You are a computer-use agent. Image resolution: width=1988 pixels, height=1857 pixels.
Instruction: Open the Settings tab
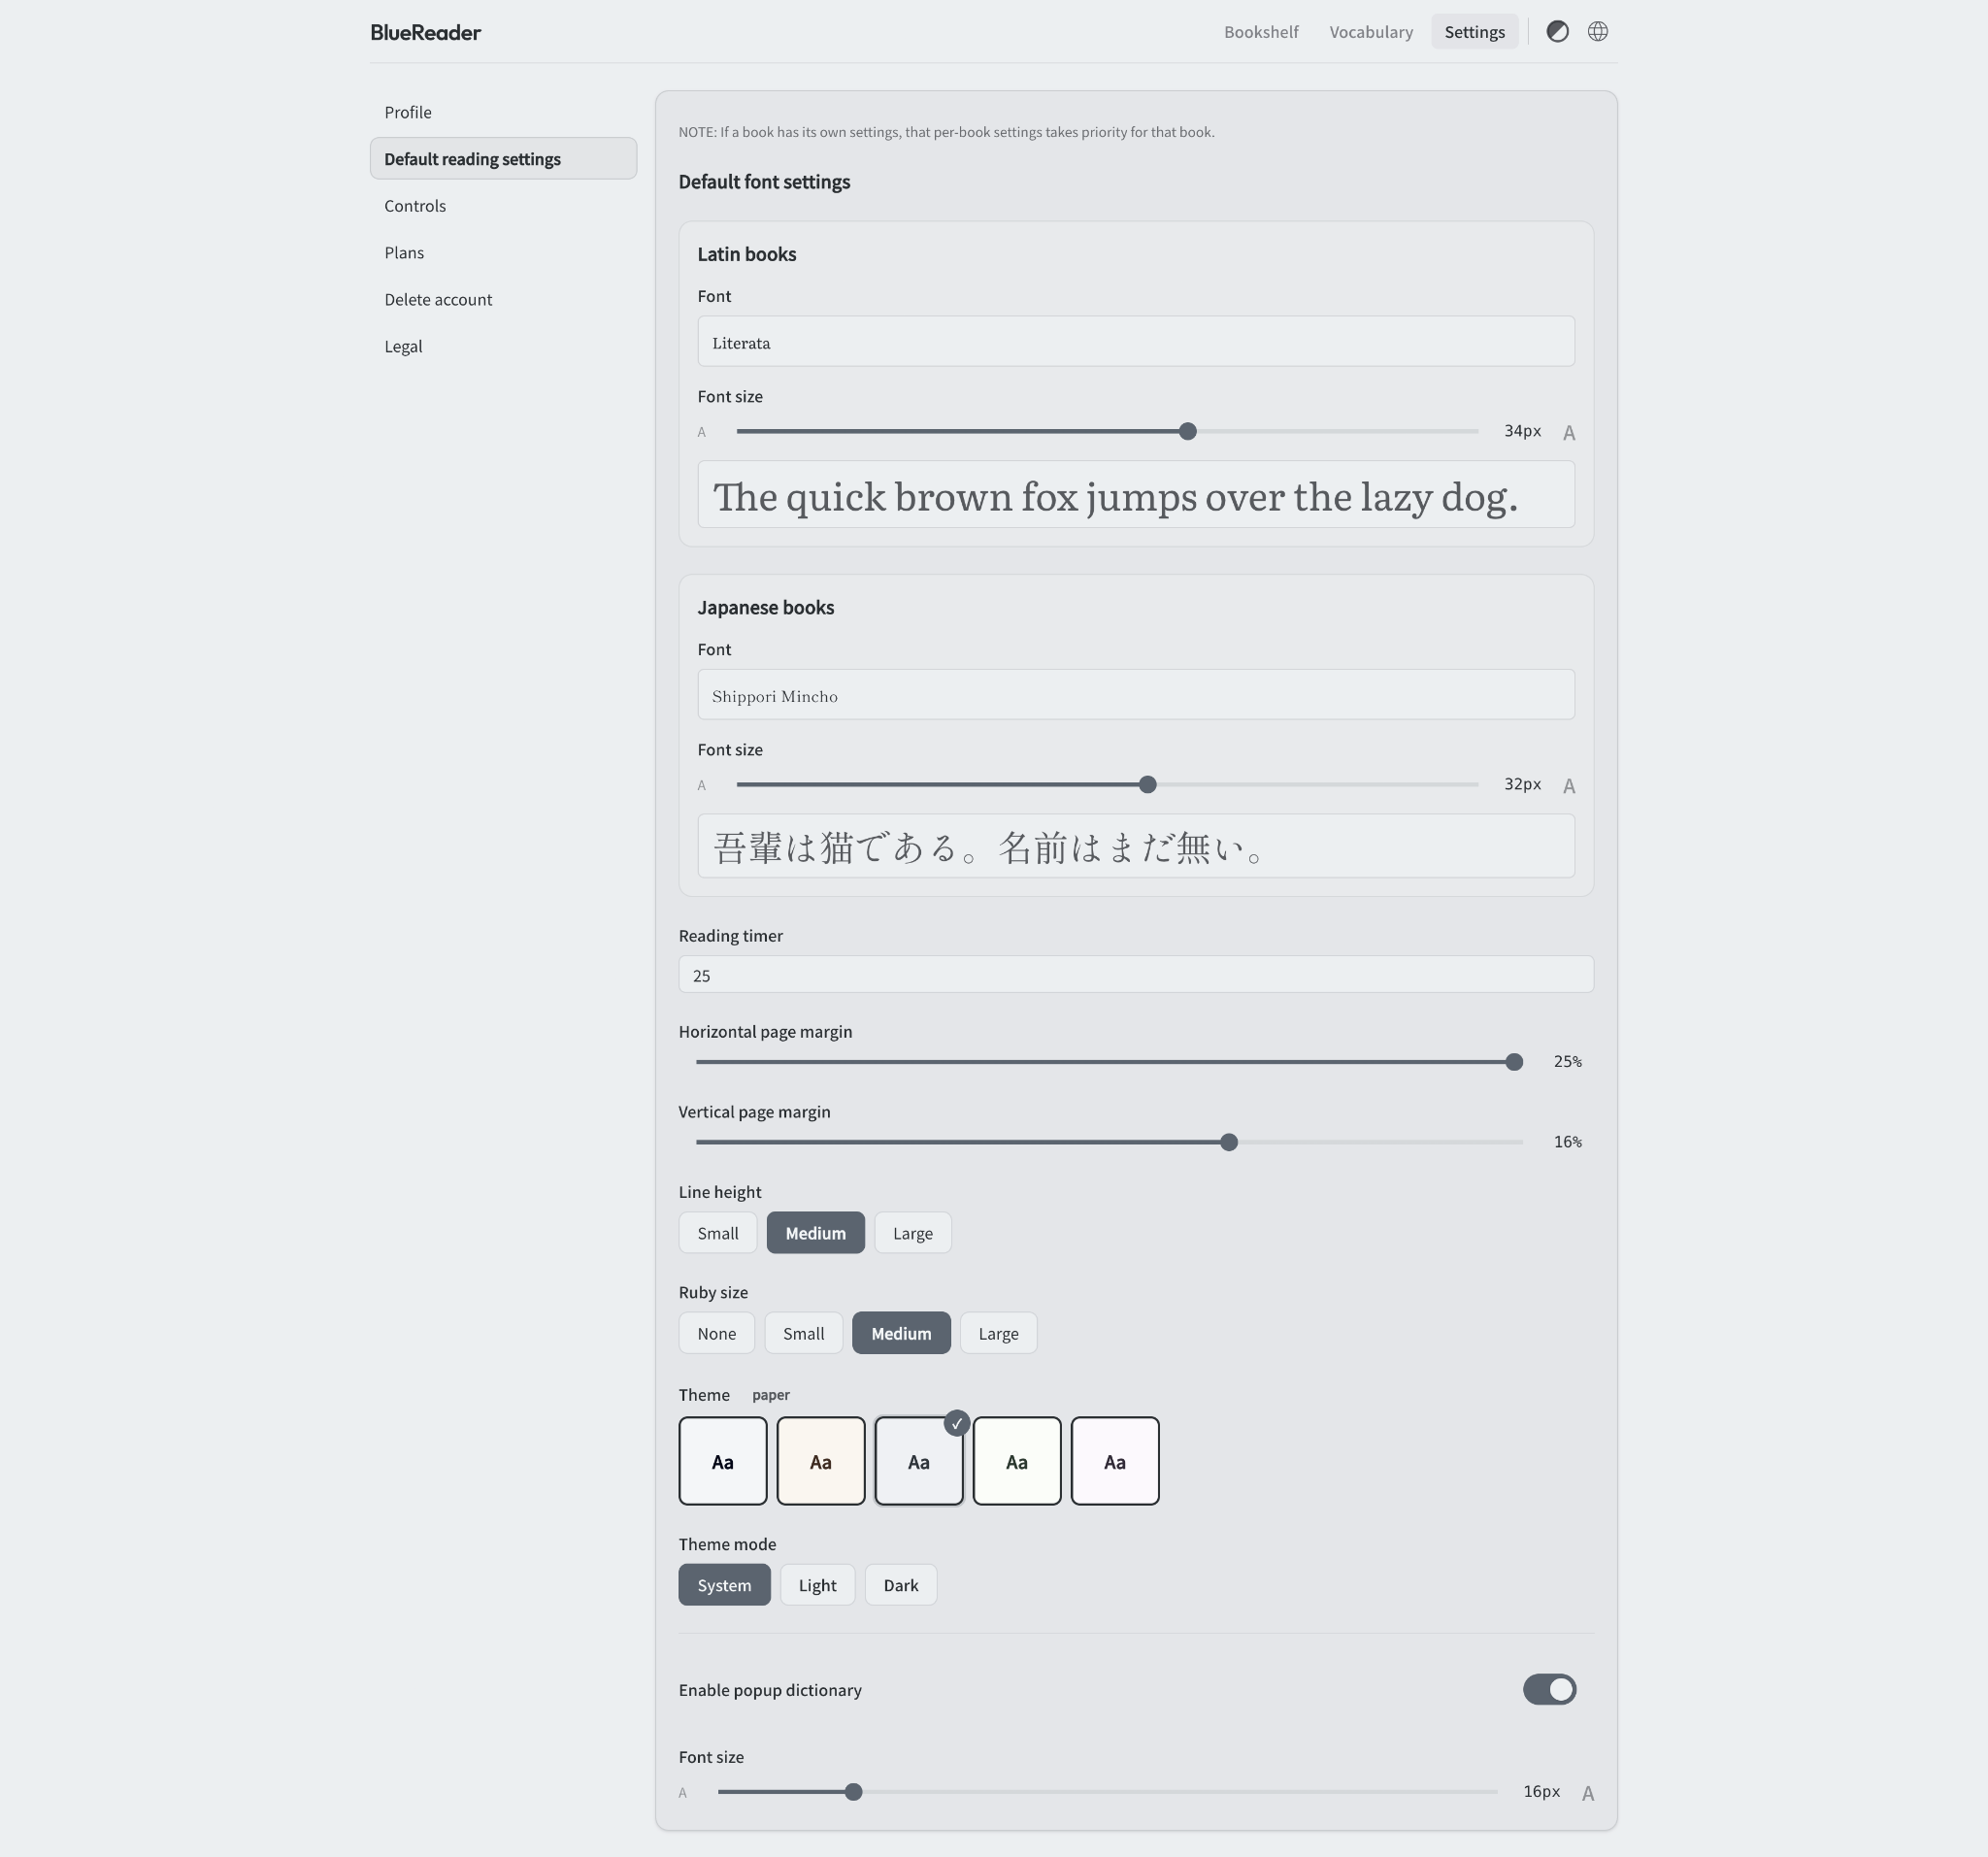coord(1474,32)
